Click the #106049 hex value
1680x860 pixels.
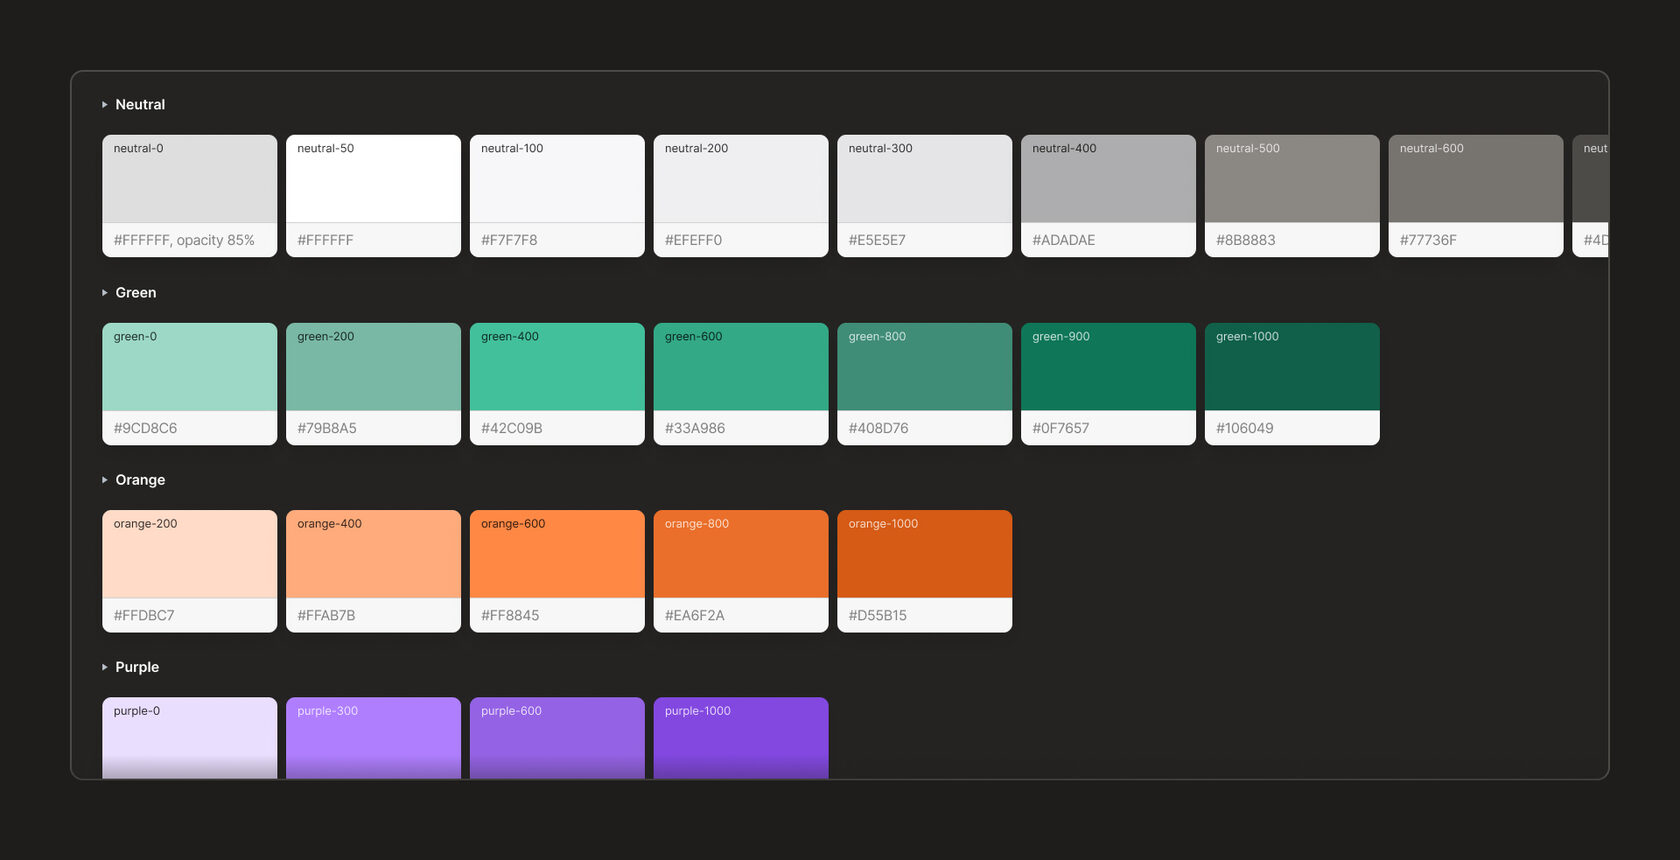coord(1245,428)
